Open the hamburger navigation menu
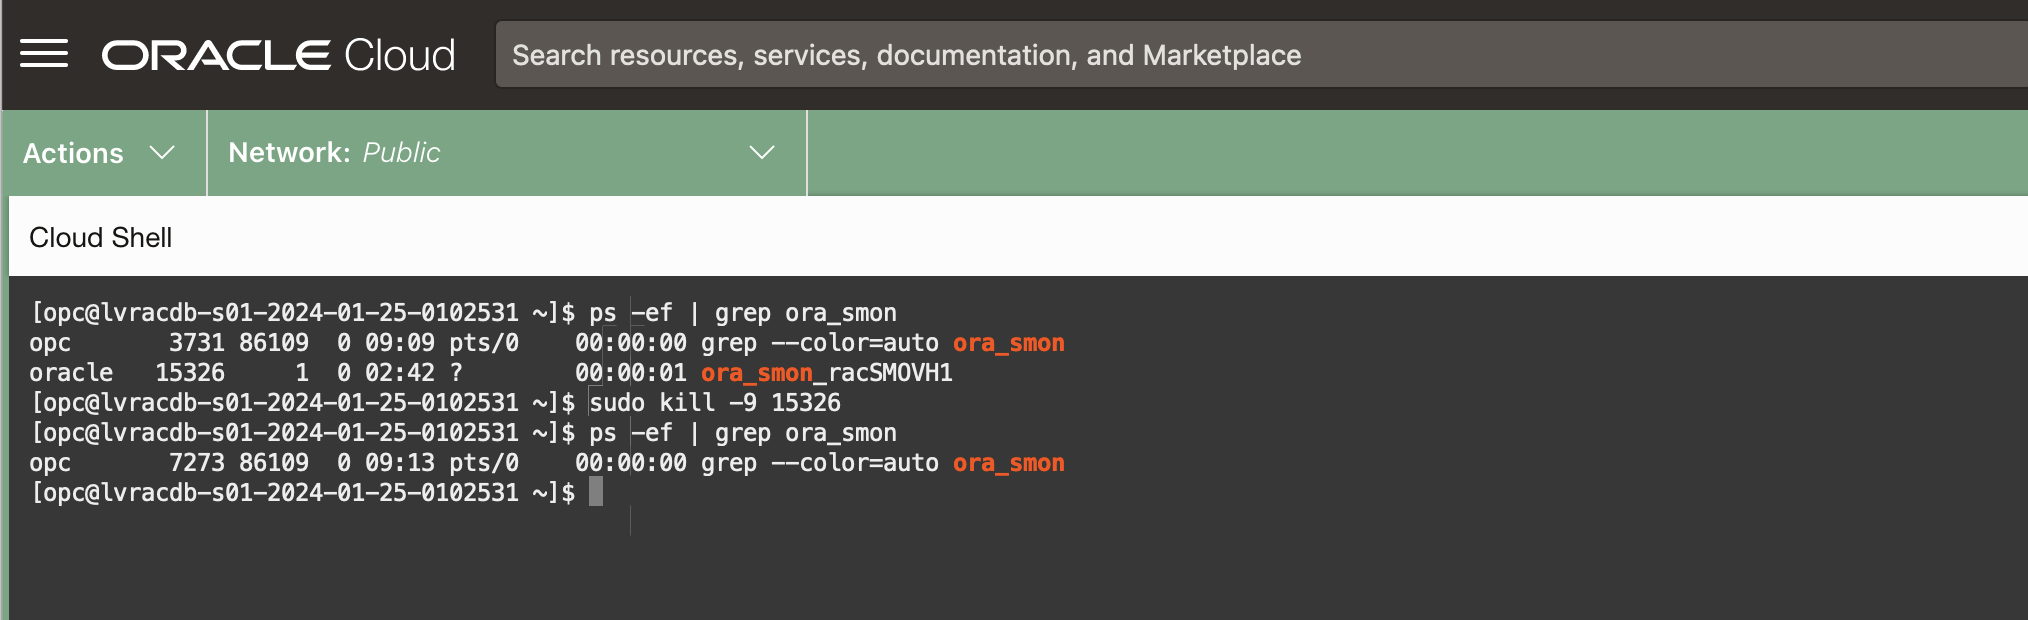Image resolution: width=2028 pixels, height=620 pixels. click(44, 54)
